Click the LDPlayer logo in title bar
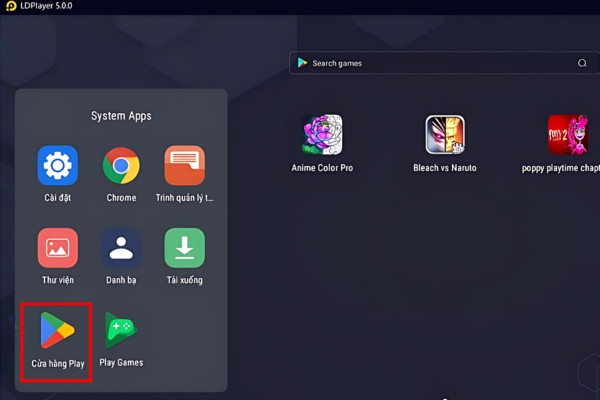600x400 pixels. click(11, 6)
